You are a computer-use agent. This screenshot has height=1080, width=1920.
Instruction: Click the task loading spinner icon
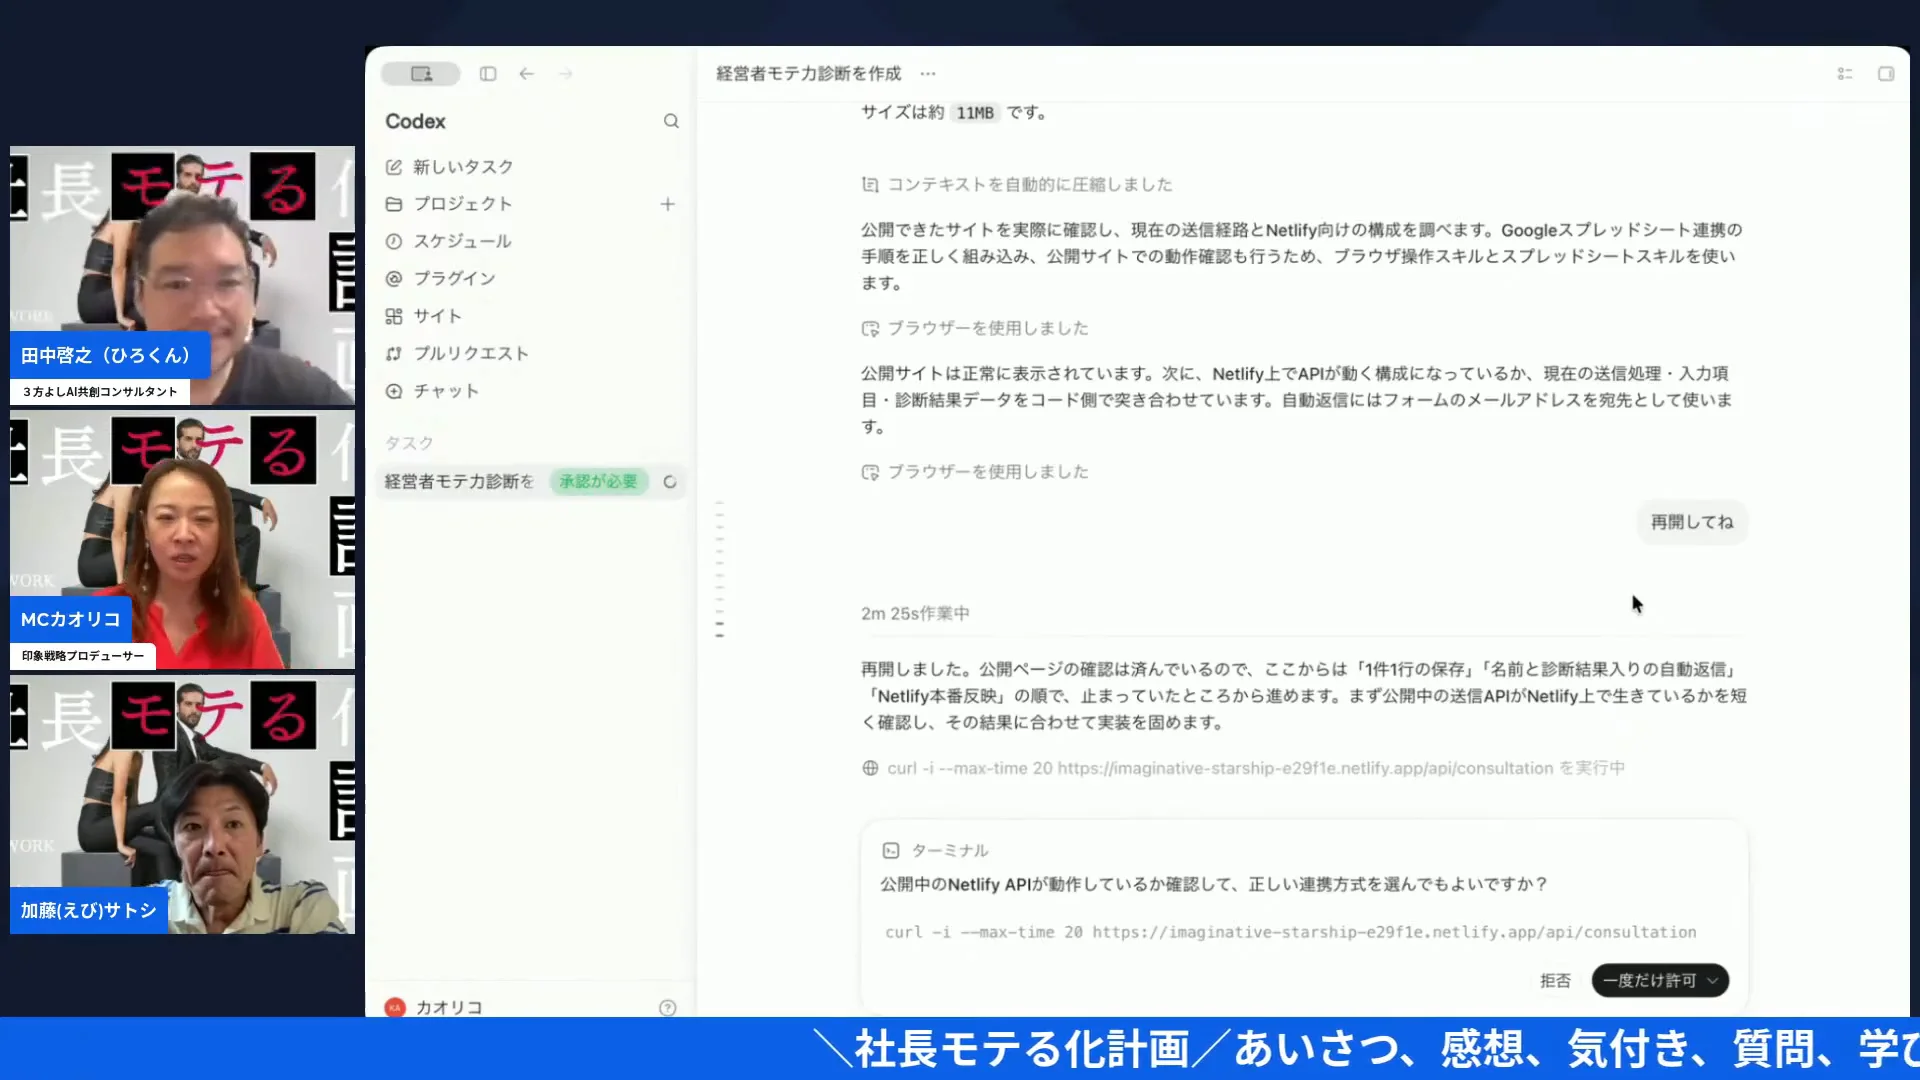click(x=670, y=482)
